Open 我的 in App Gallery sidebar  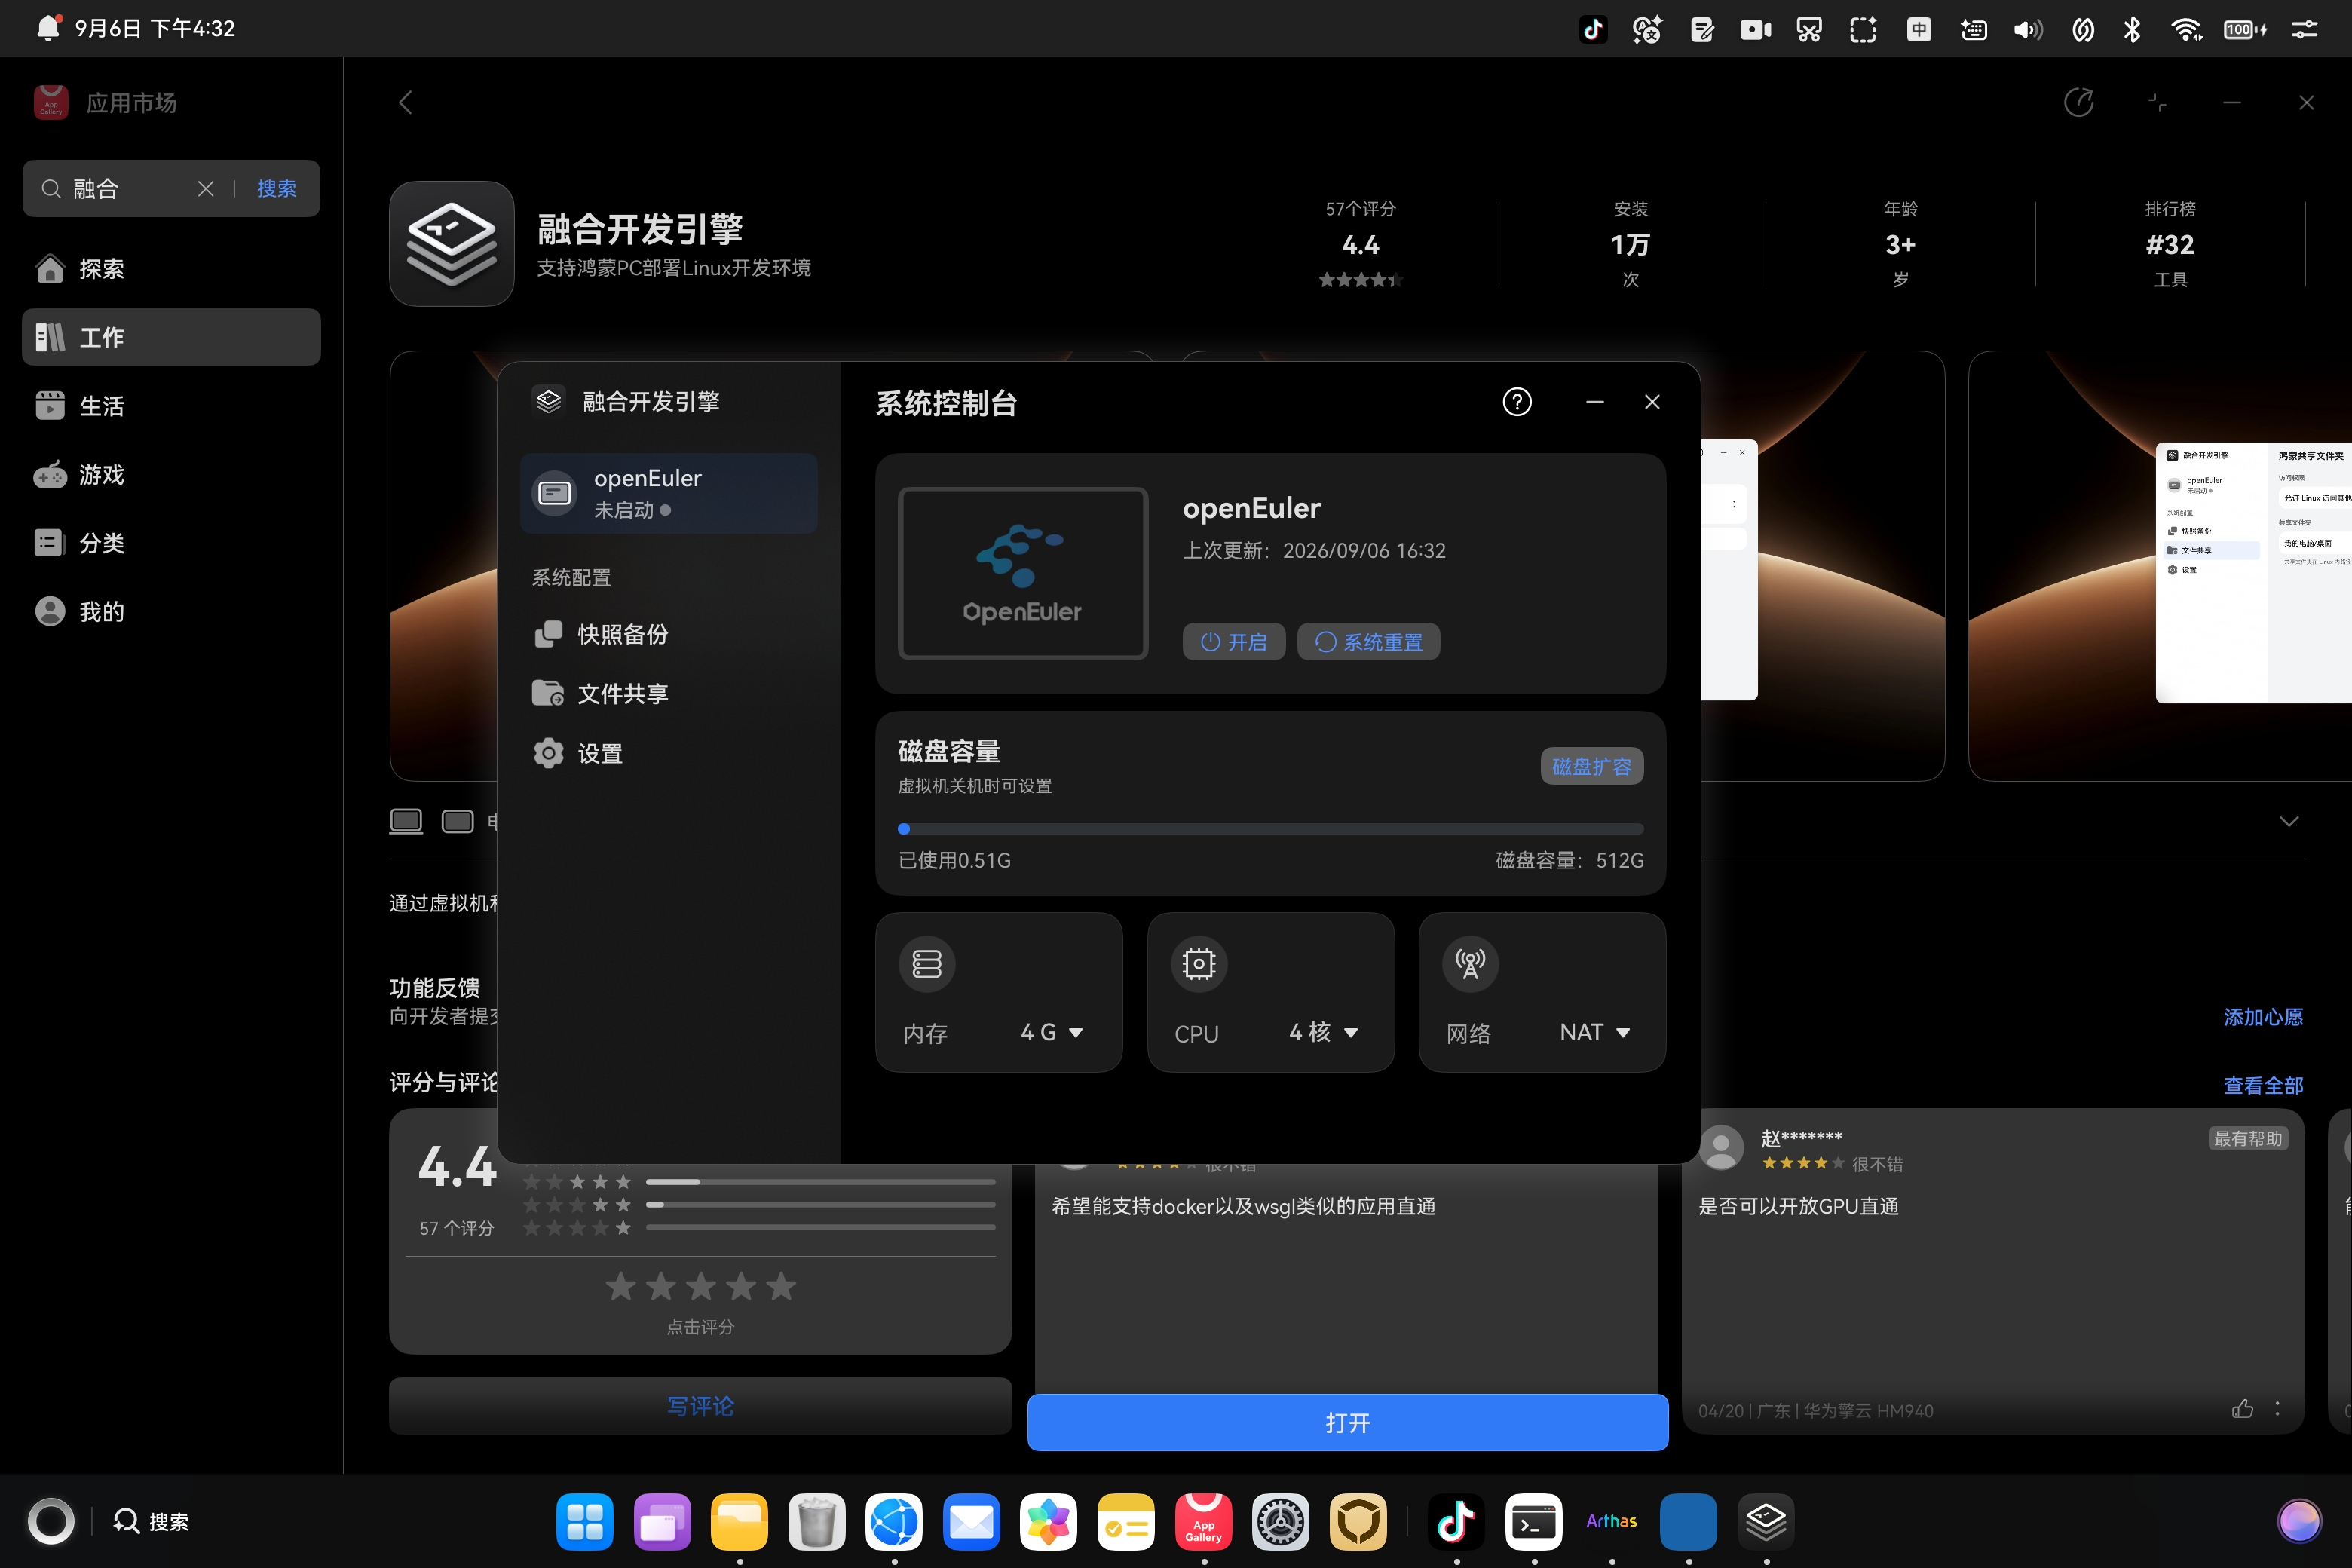pos(171,611)
